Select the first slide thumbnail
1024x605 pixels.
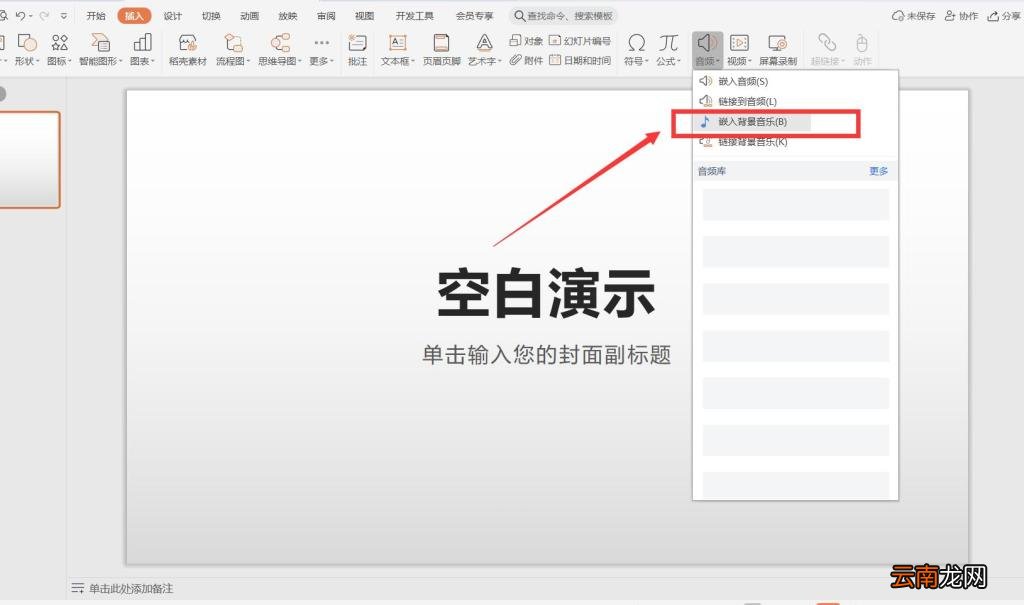(x=29, y=160)
